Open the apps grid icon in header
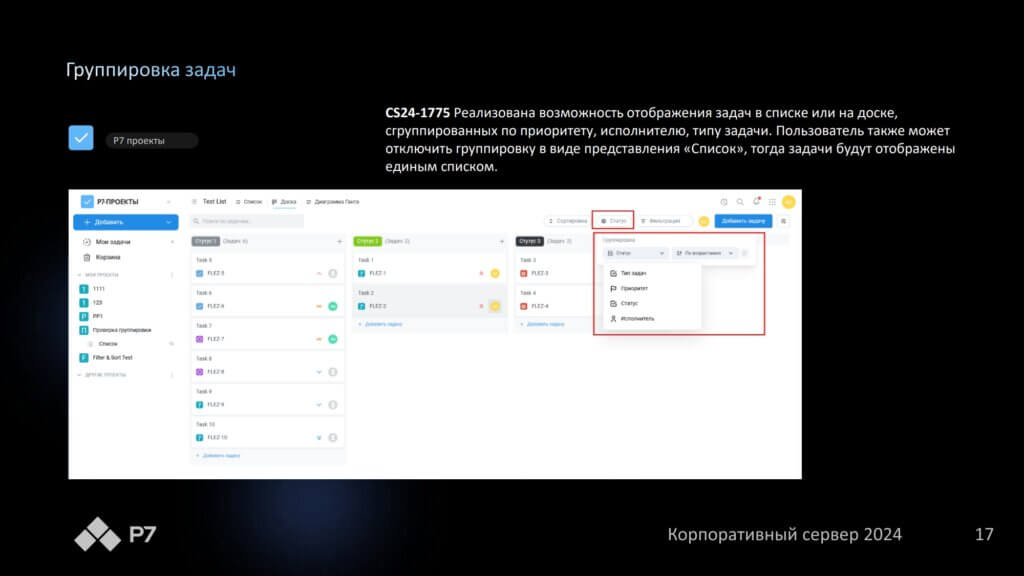This screenshot has width=1024, height=576. [x=772, y=201]
